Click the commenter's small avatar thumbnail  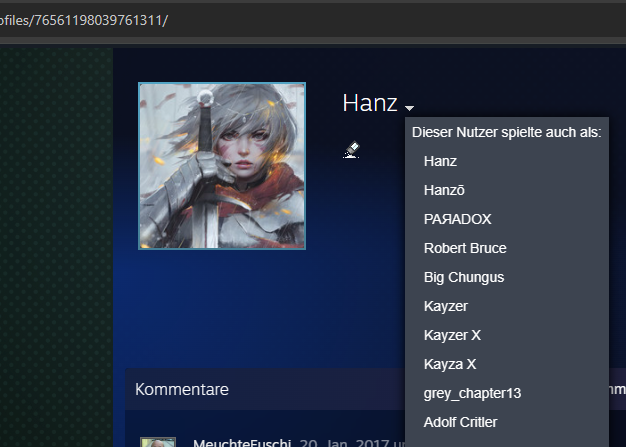pyautogui.click(x=158, y=442)
